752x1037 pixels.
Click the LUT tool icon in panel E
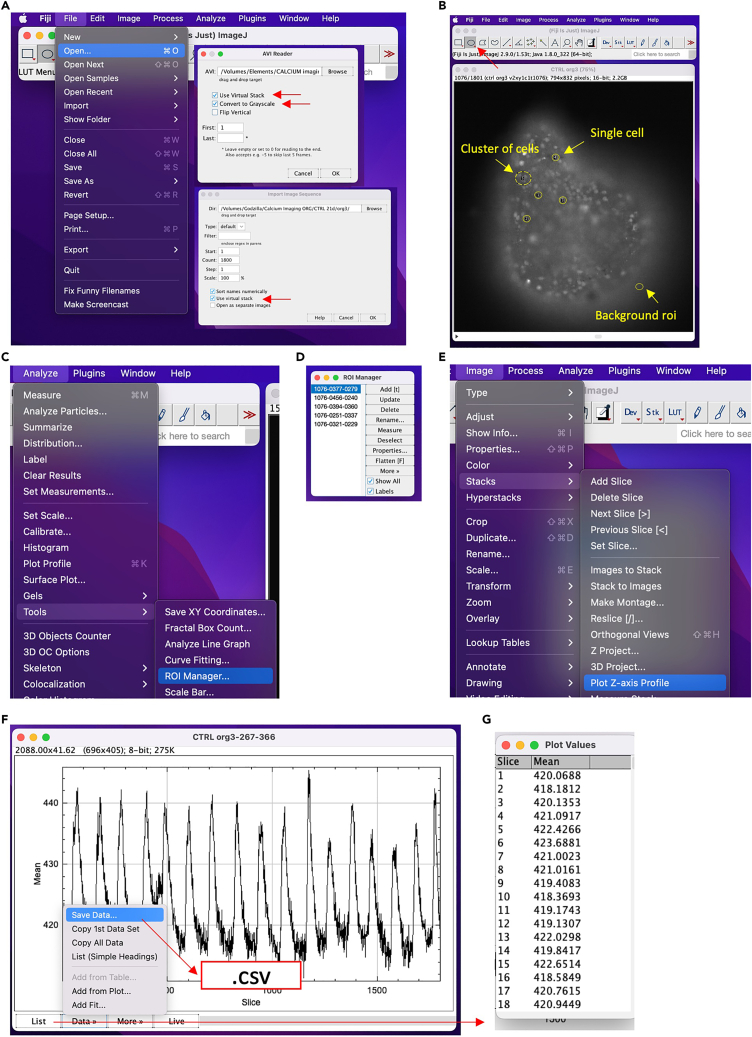pos(675,413)
